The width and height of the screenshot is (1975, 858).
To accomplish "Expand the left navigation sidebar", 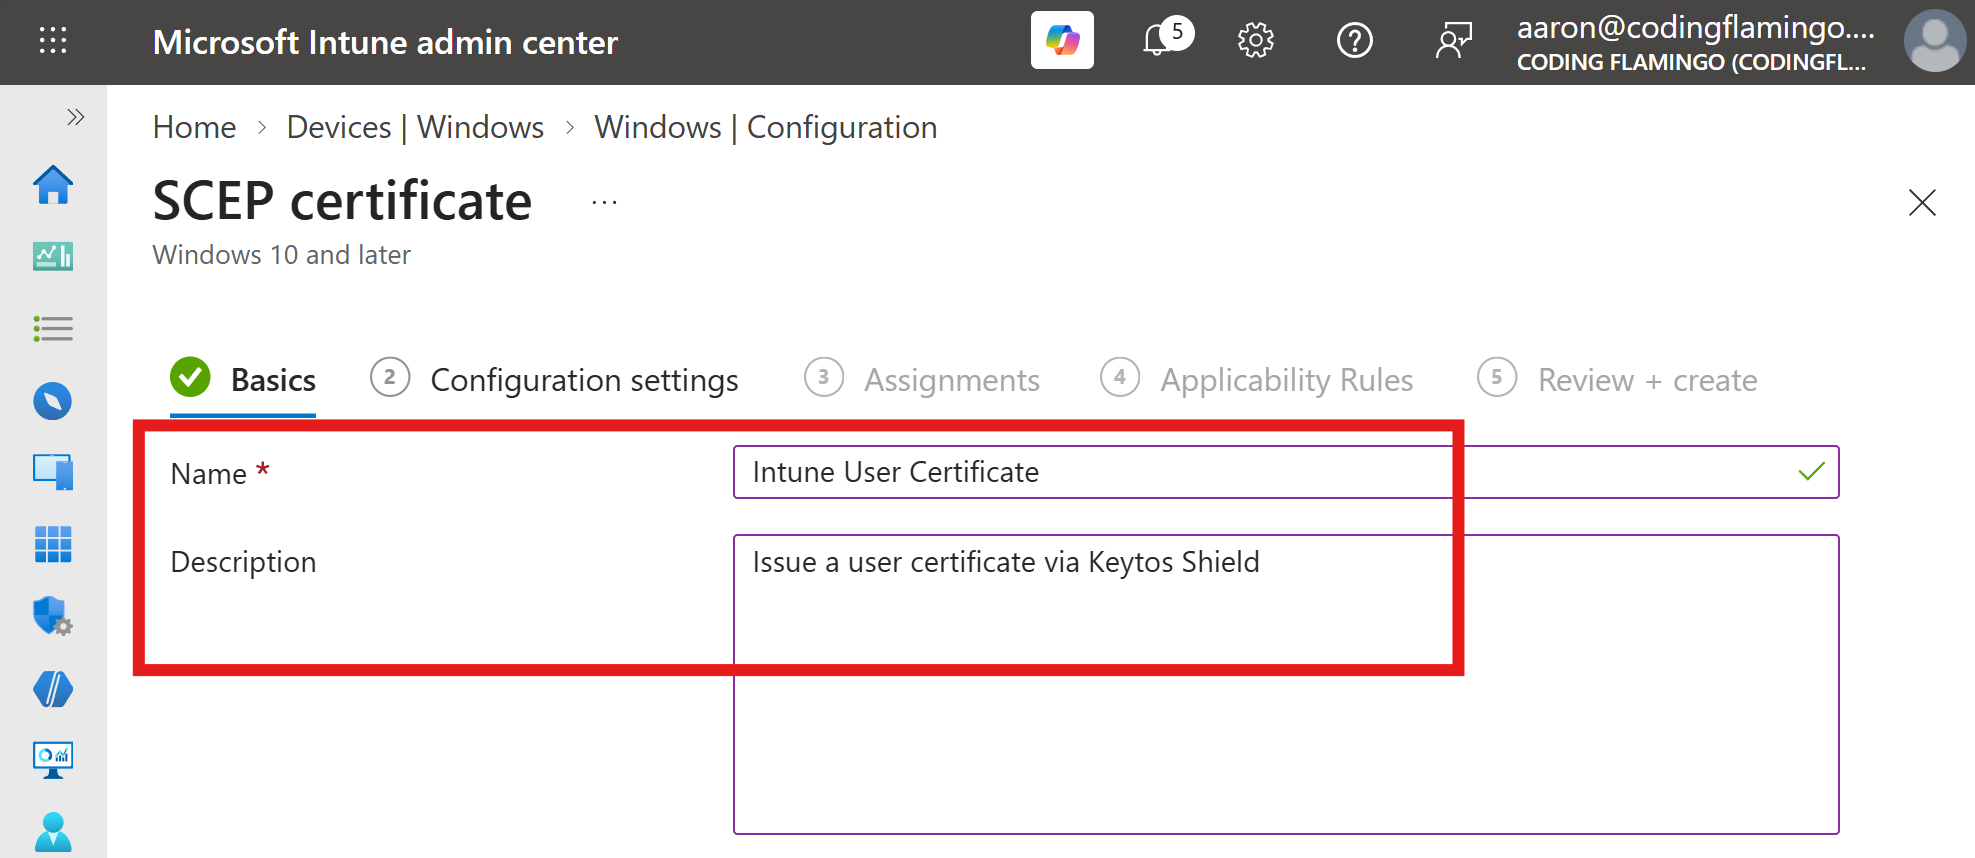I will (x=75, y=117).
